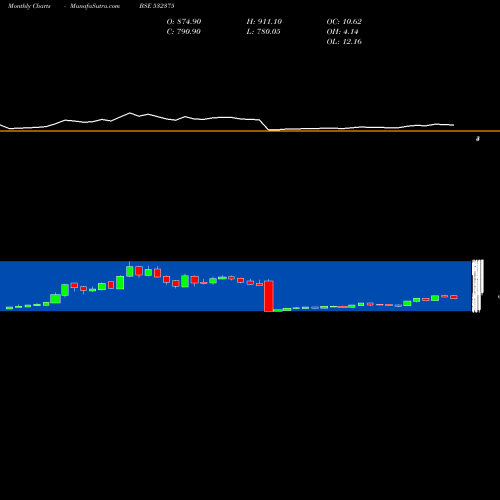This screenshot has width=500, height=500.
Task: Click the 'OL: 12.16' value
Action: click(344, 42)
